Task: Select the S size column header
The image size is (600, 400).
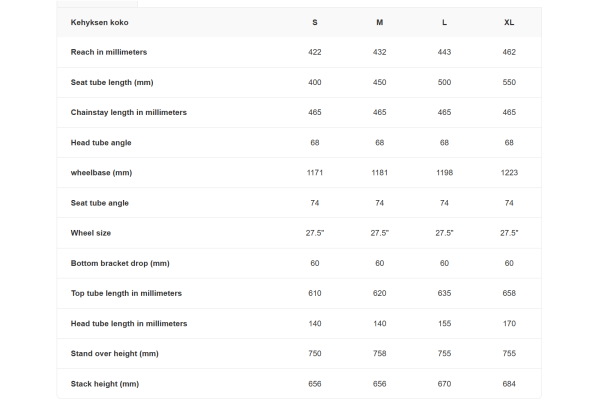Action: [x=315, y=22]
